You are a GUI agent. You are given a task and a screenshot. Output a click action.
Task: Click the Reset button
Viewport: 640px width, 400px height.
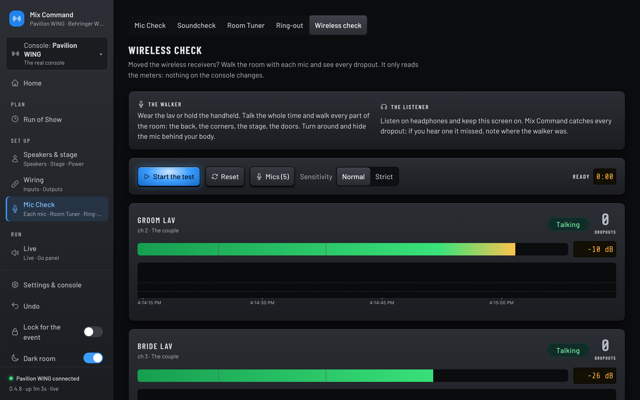click(x=225, y=177)
